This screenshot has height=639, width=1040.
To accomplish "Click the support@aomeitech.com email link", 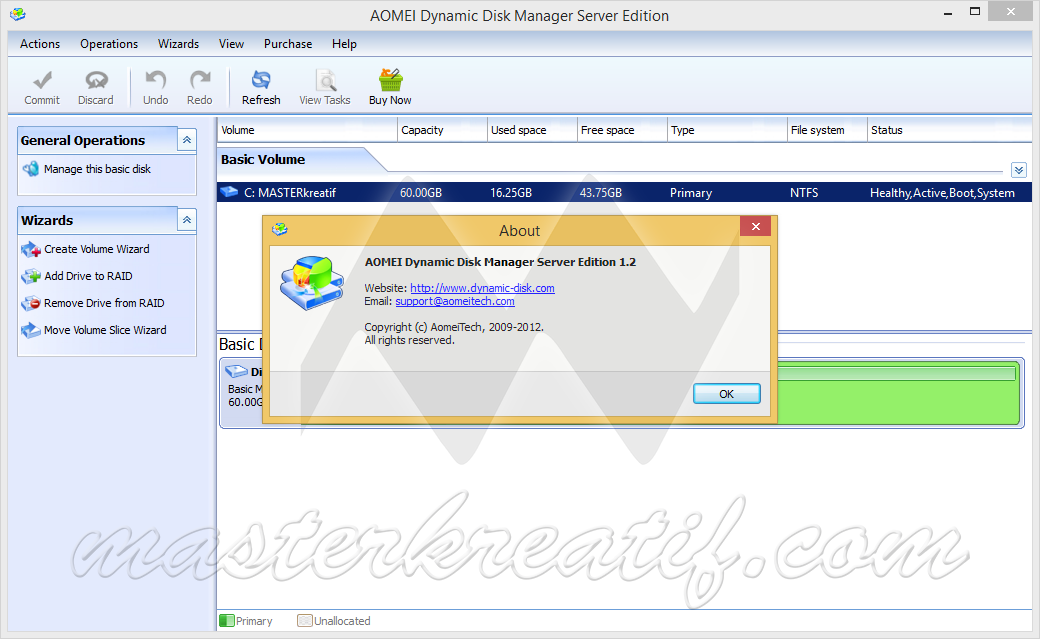I will coord(455,301).
